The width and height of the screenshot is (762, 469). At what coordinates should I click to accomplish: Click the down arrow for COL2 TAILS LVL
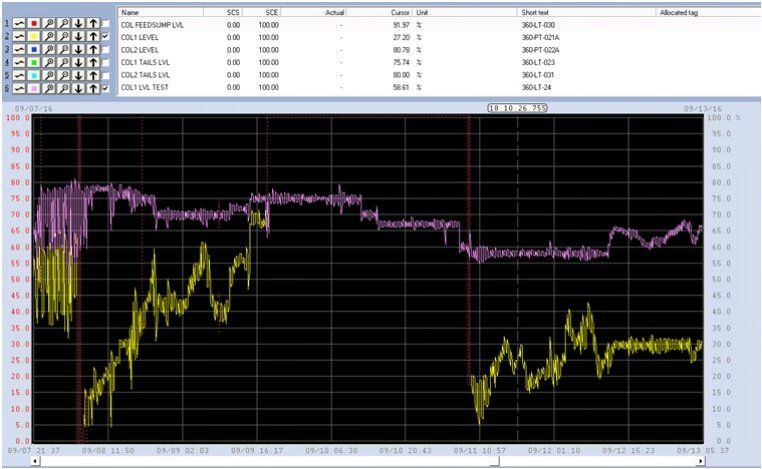pos(78,76)
